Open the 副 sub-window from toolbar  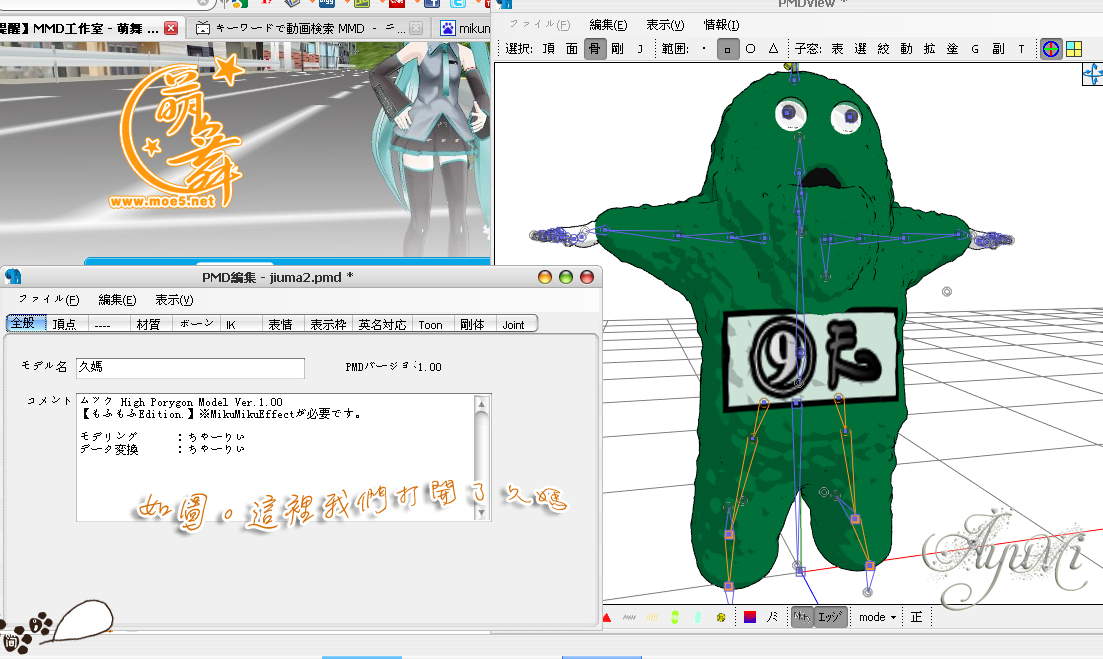[x=998, y=49]
